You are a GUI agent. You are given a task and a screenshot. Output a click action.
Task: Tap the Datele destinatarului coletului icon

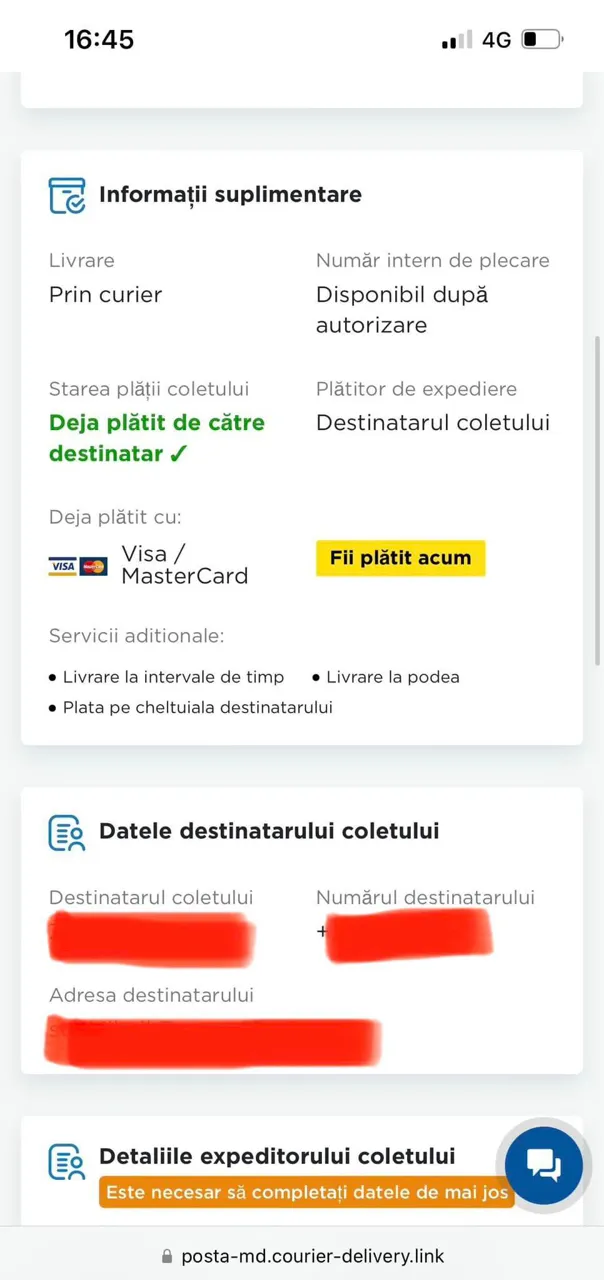click(67, 832)
